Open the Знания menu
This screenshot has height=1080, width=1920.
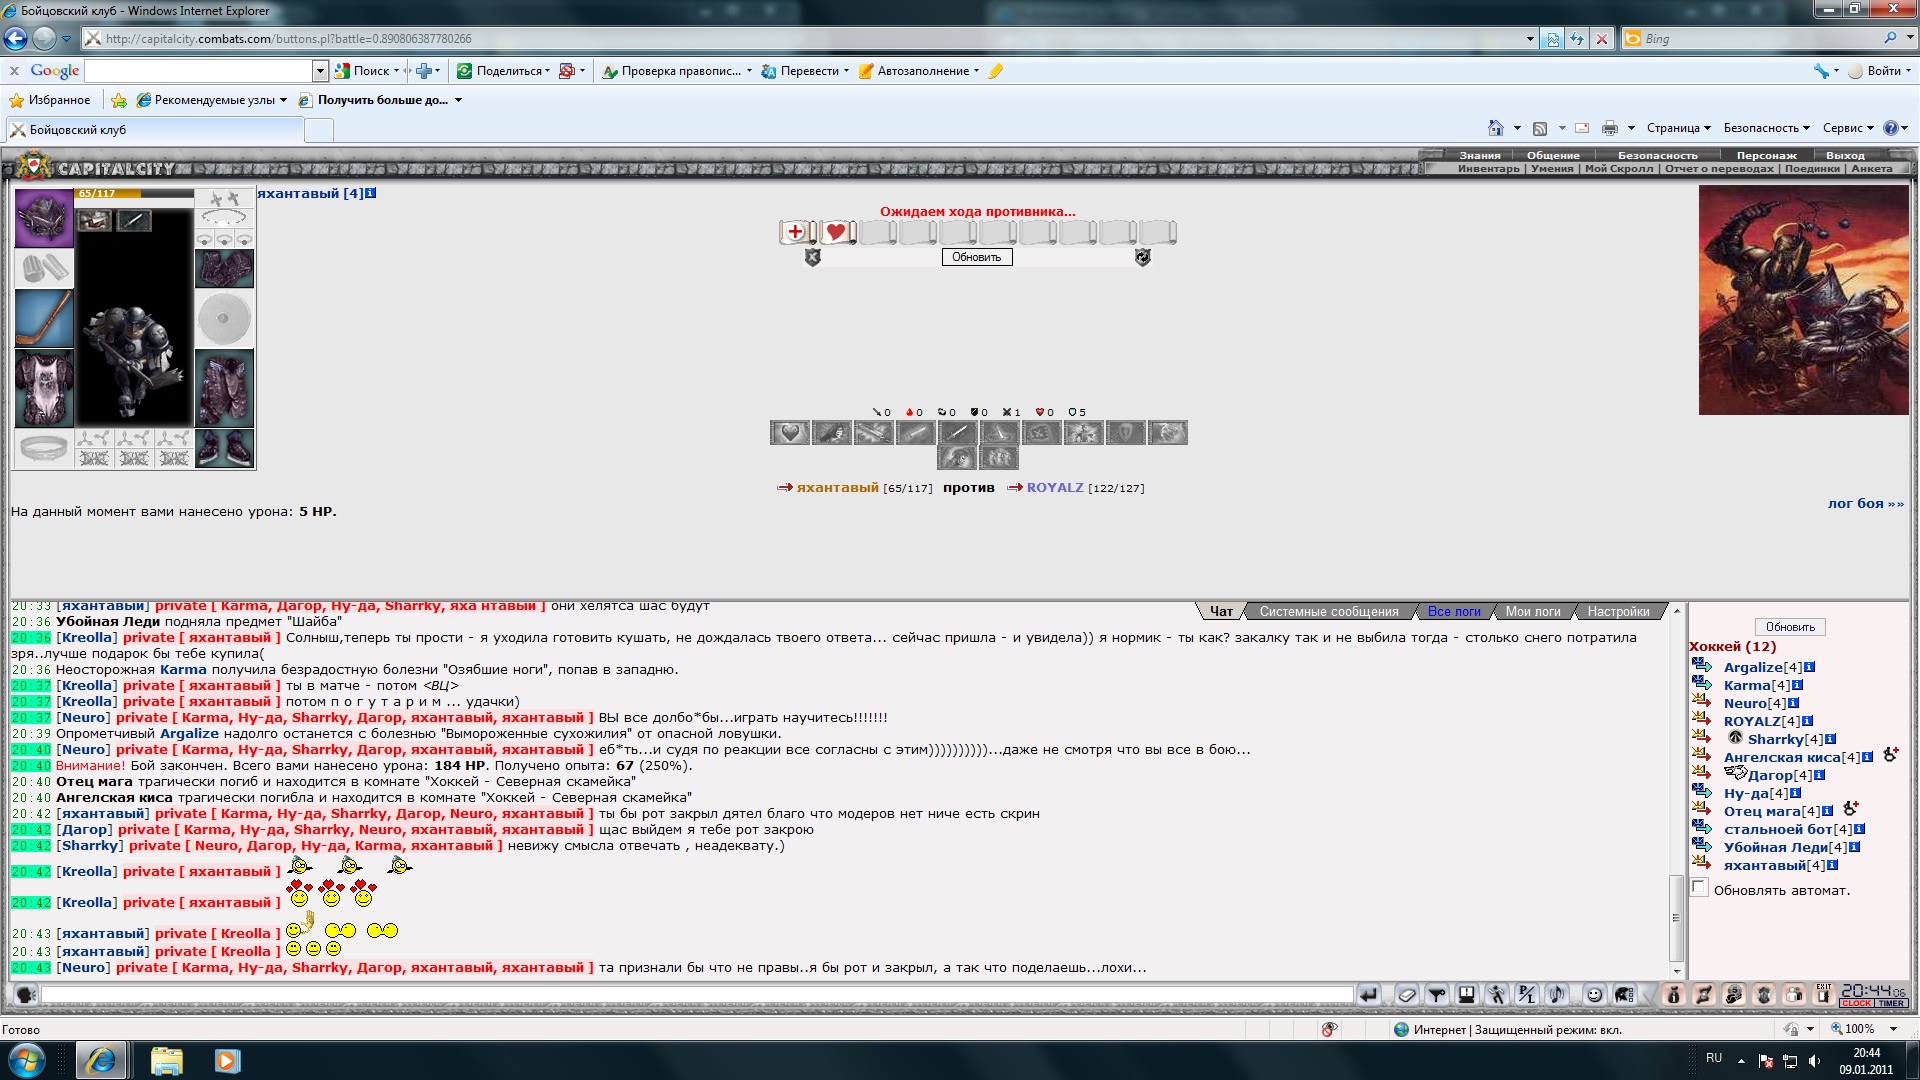pos(1479,155)
